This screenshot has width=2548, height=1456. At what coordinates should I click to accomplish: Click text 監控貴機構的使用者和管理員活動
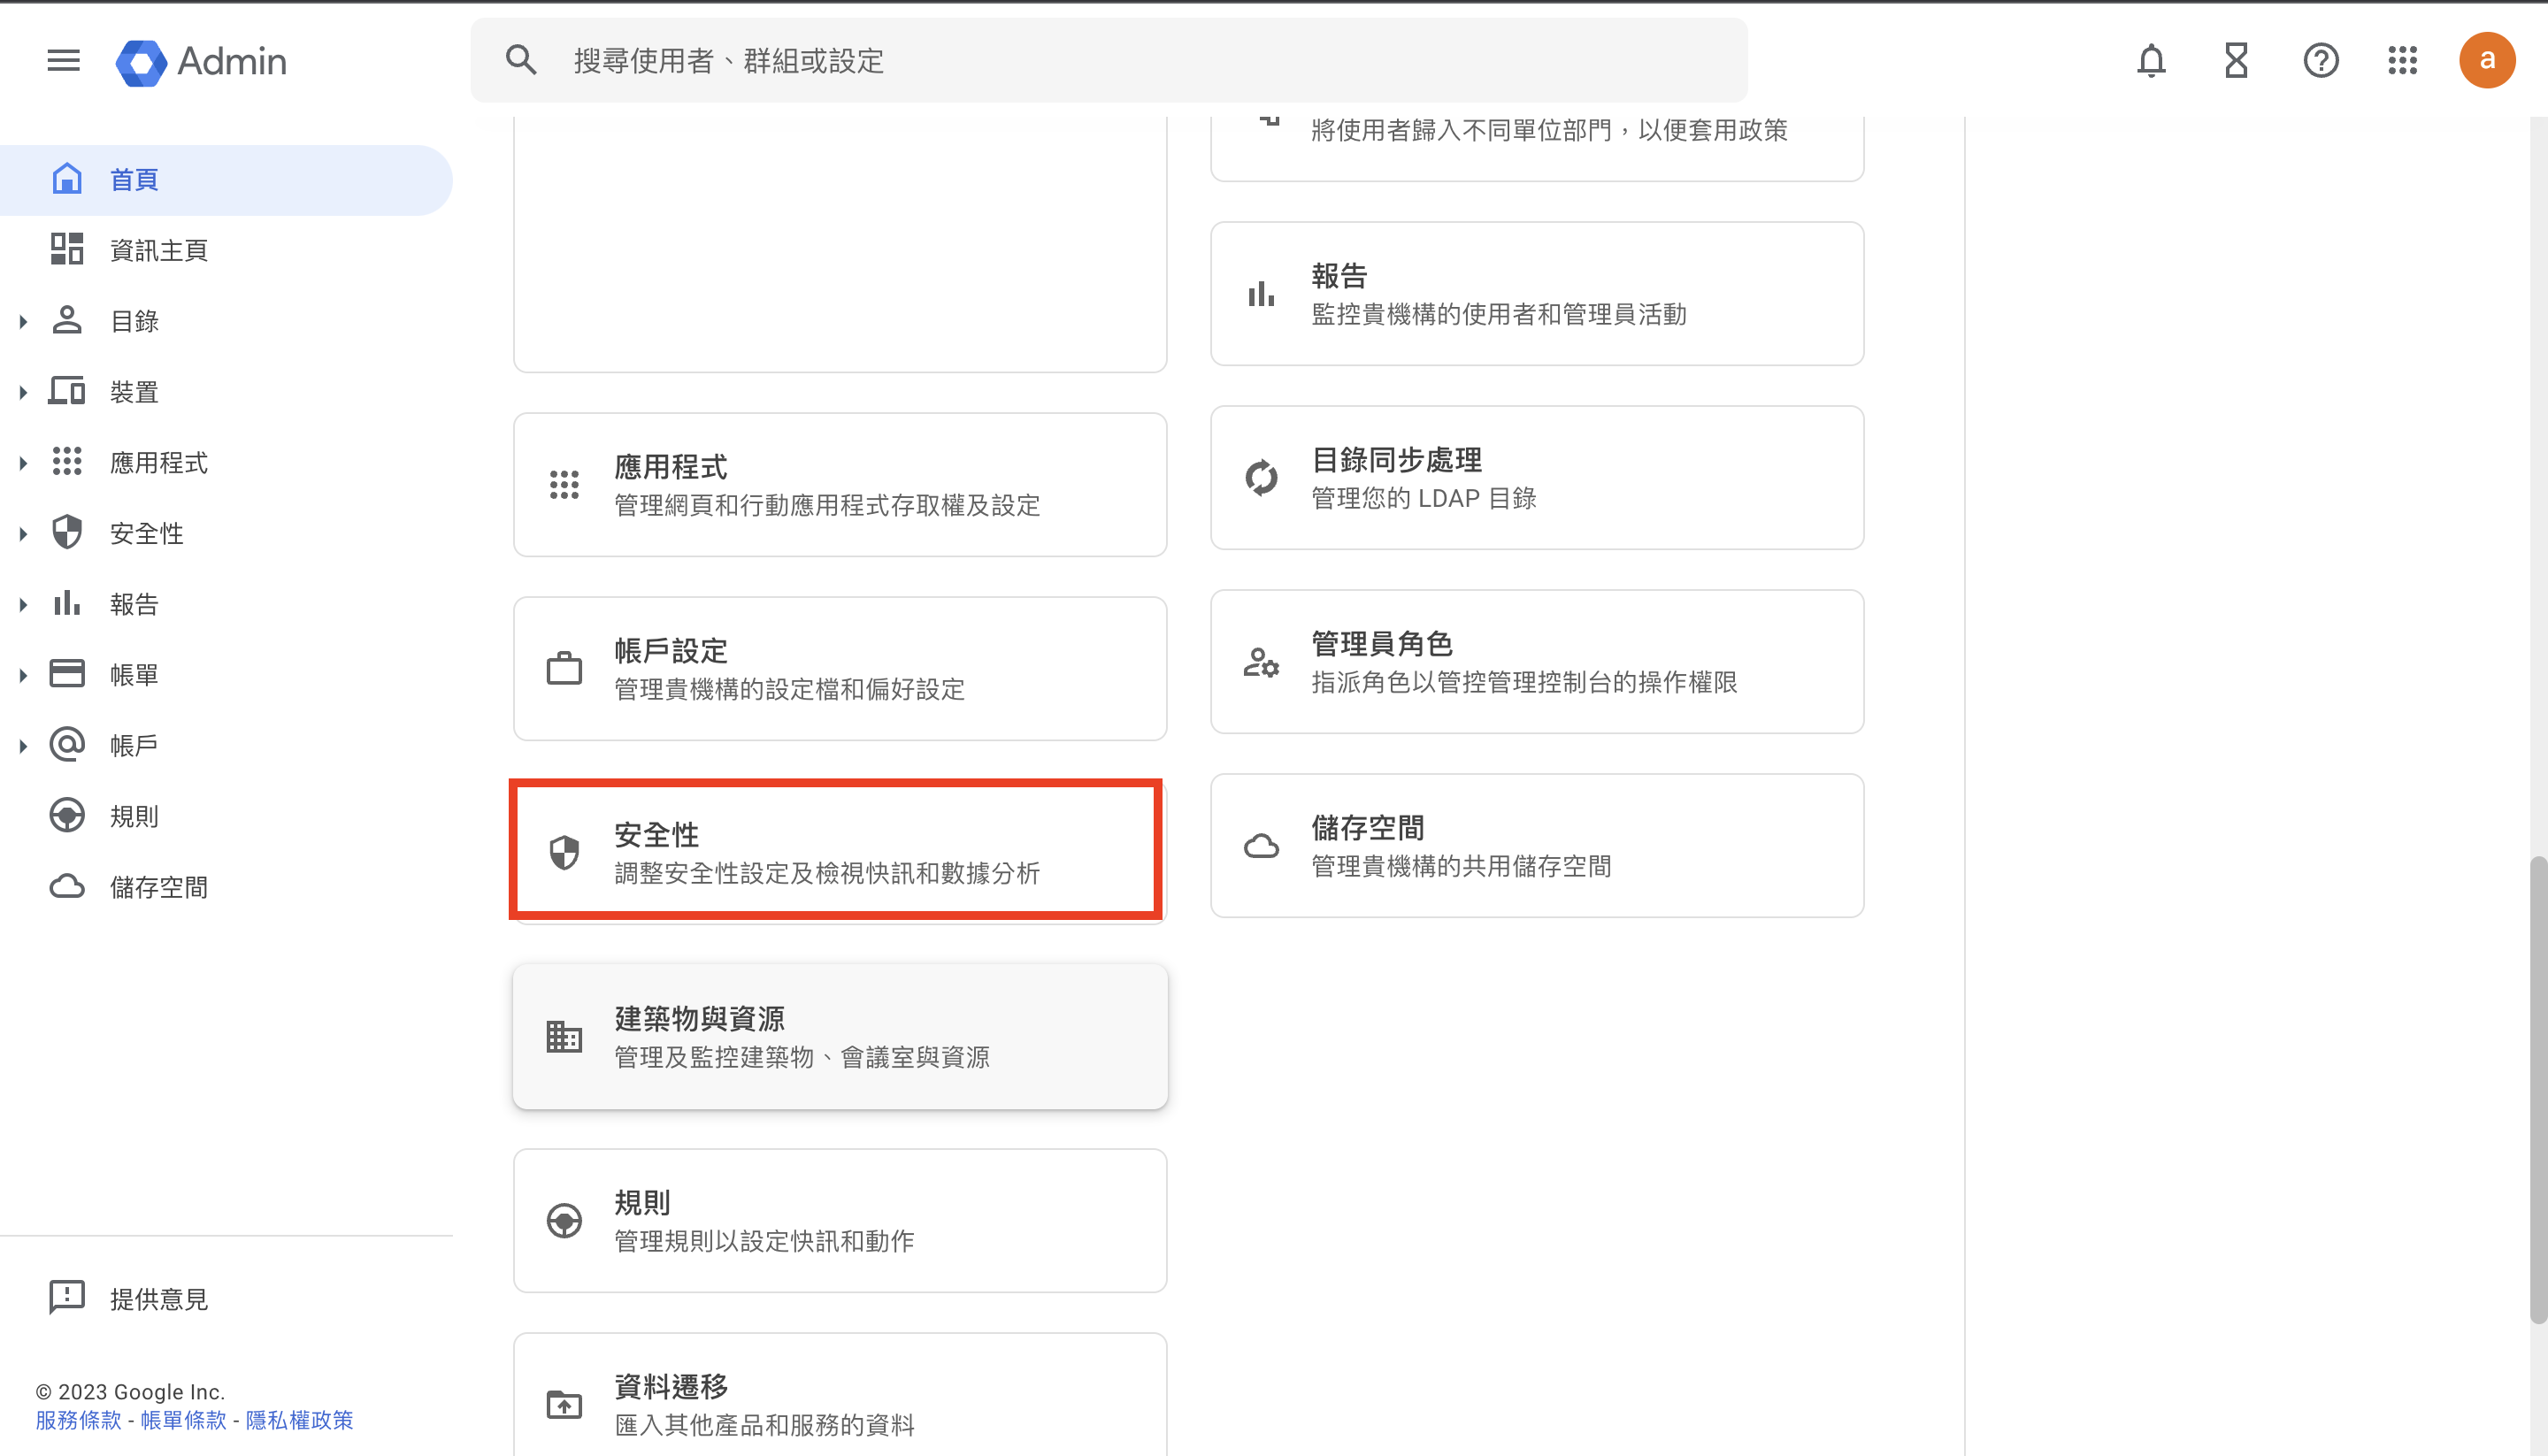(x=1498, y=314)
